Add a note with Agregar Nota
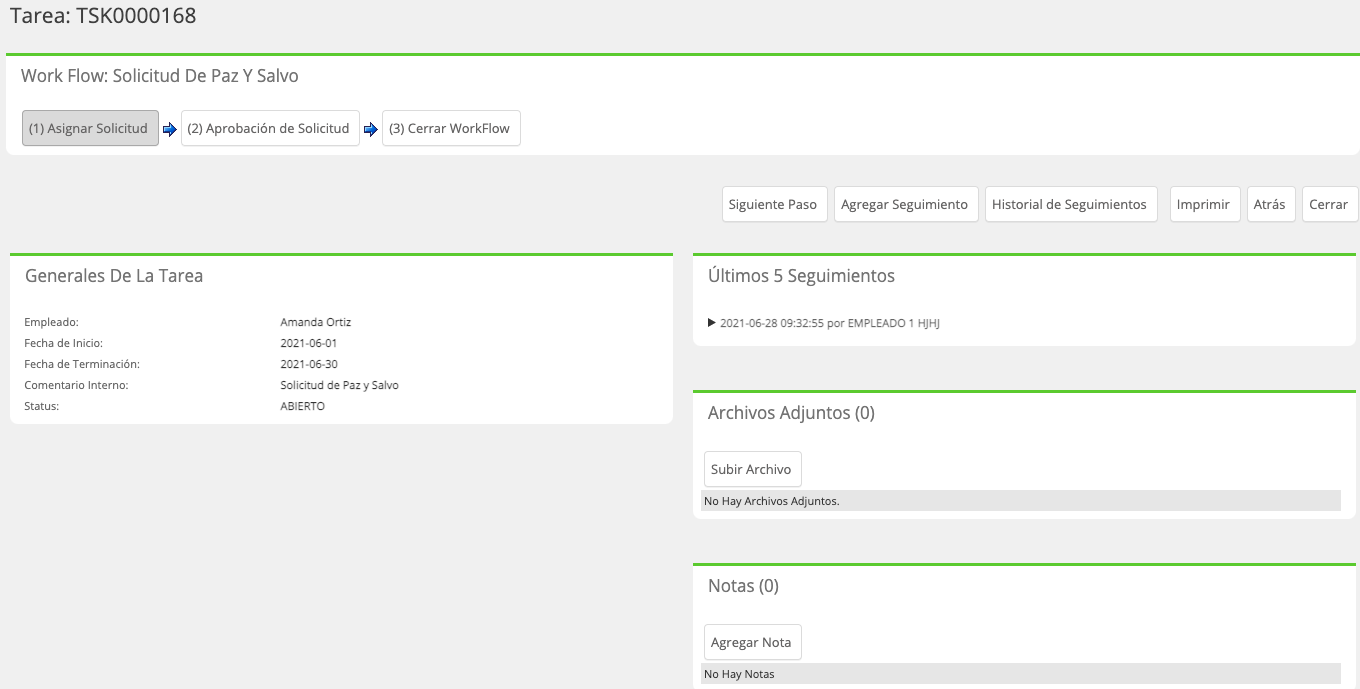The height and width of the screenshot is (689, 1360). [752, 642]
